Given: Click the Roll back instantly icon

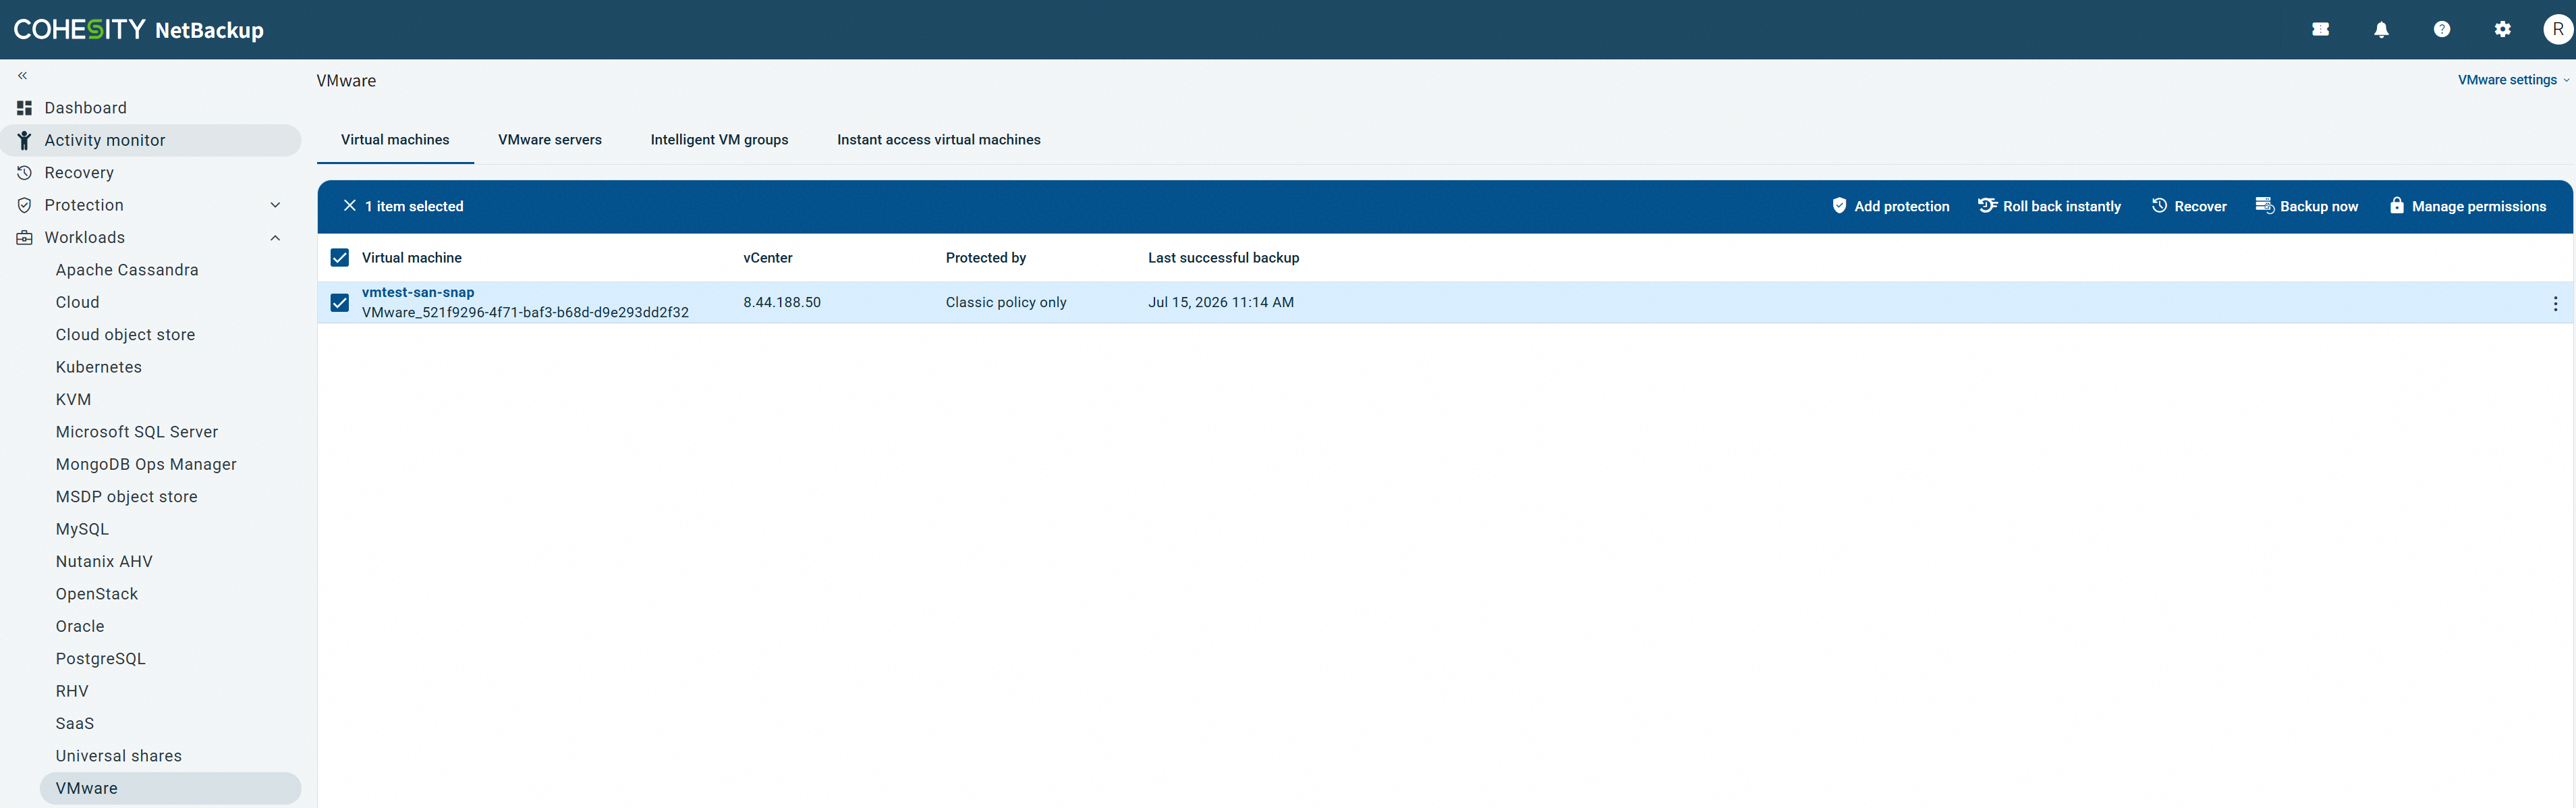Looking at the screenshot, I should pyautogui.click(x=1987, y=206).
